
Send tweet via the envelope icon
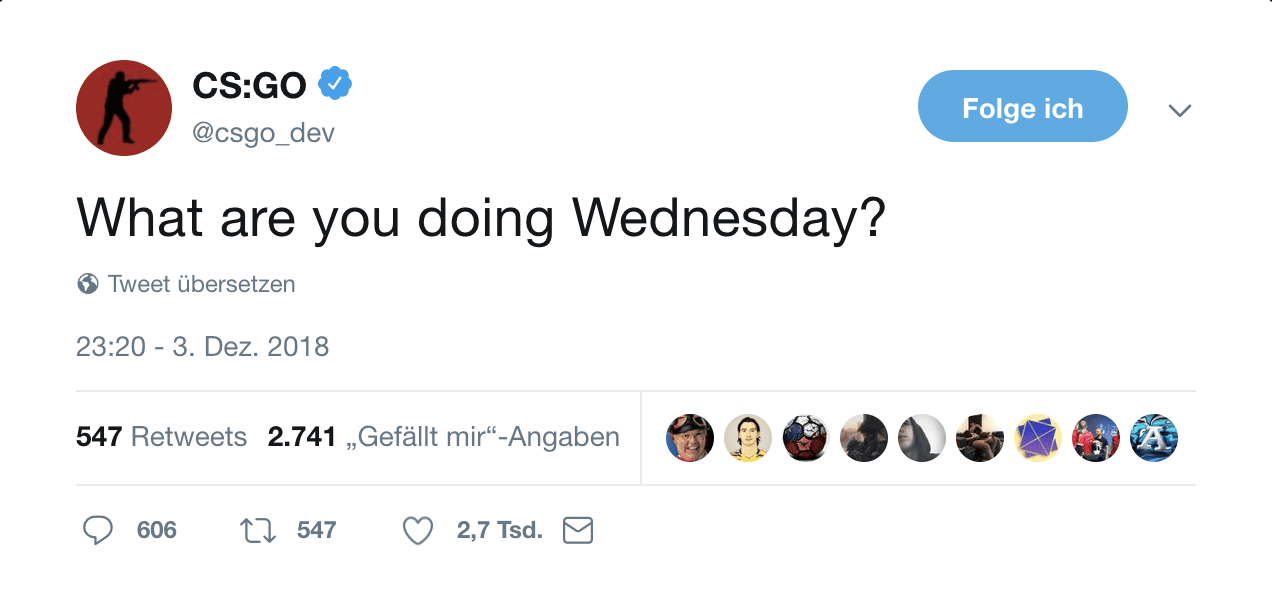578,530
